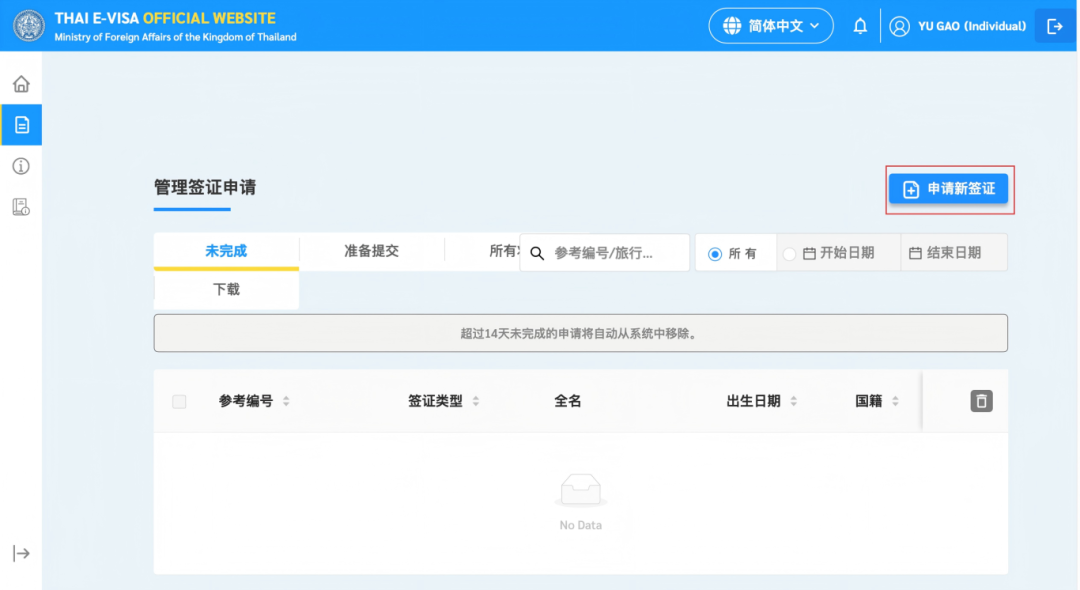Switch to the 准备提交 tab
The width and height of the screenshot is (1080, 590).
pos(371,251)
